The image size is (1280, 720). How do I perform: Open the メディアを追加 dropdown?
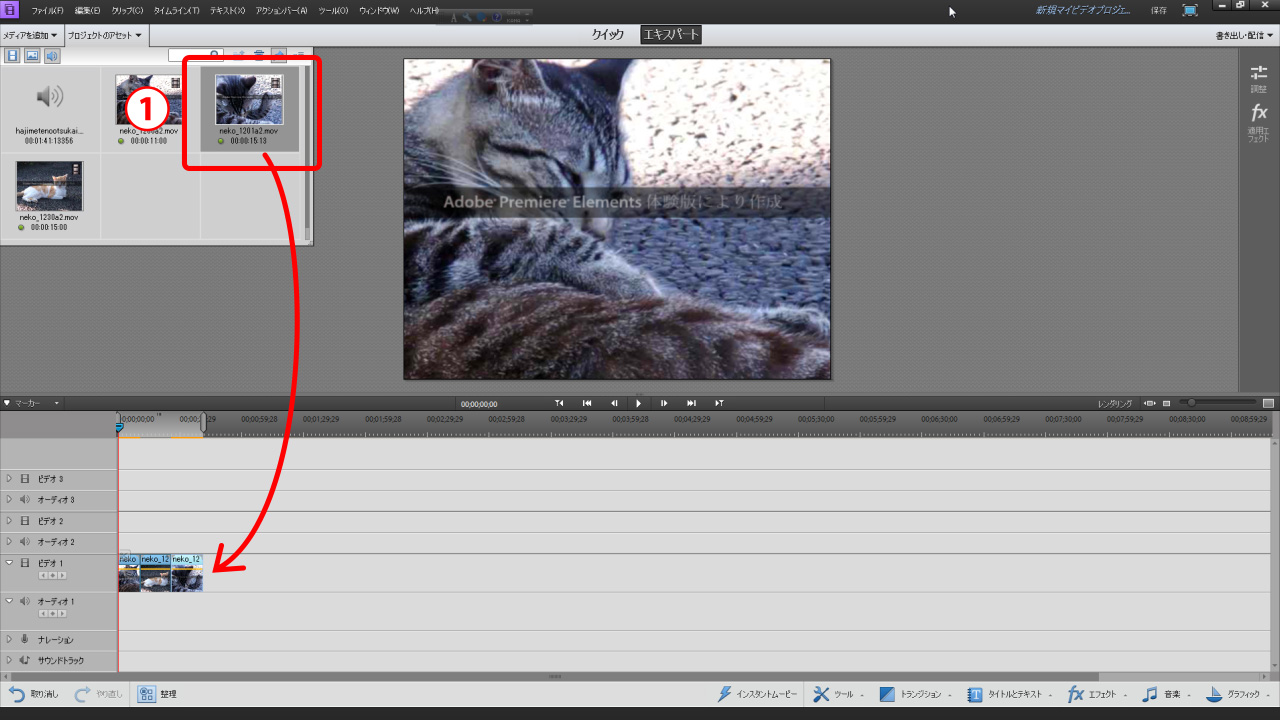[x=30, y=35]
